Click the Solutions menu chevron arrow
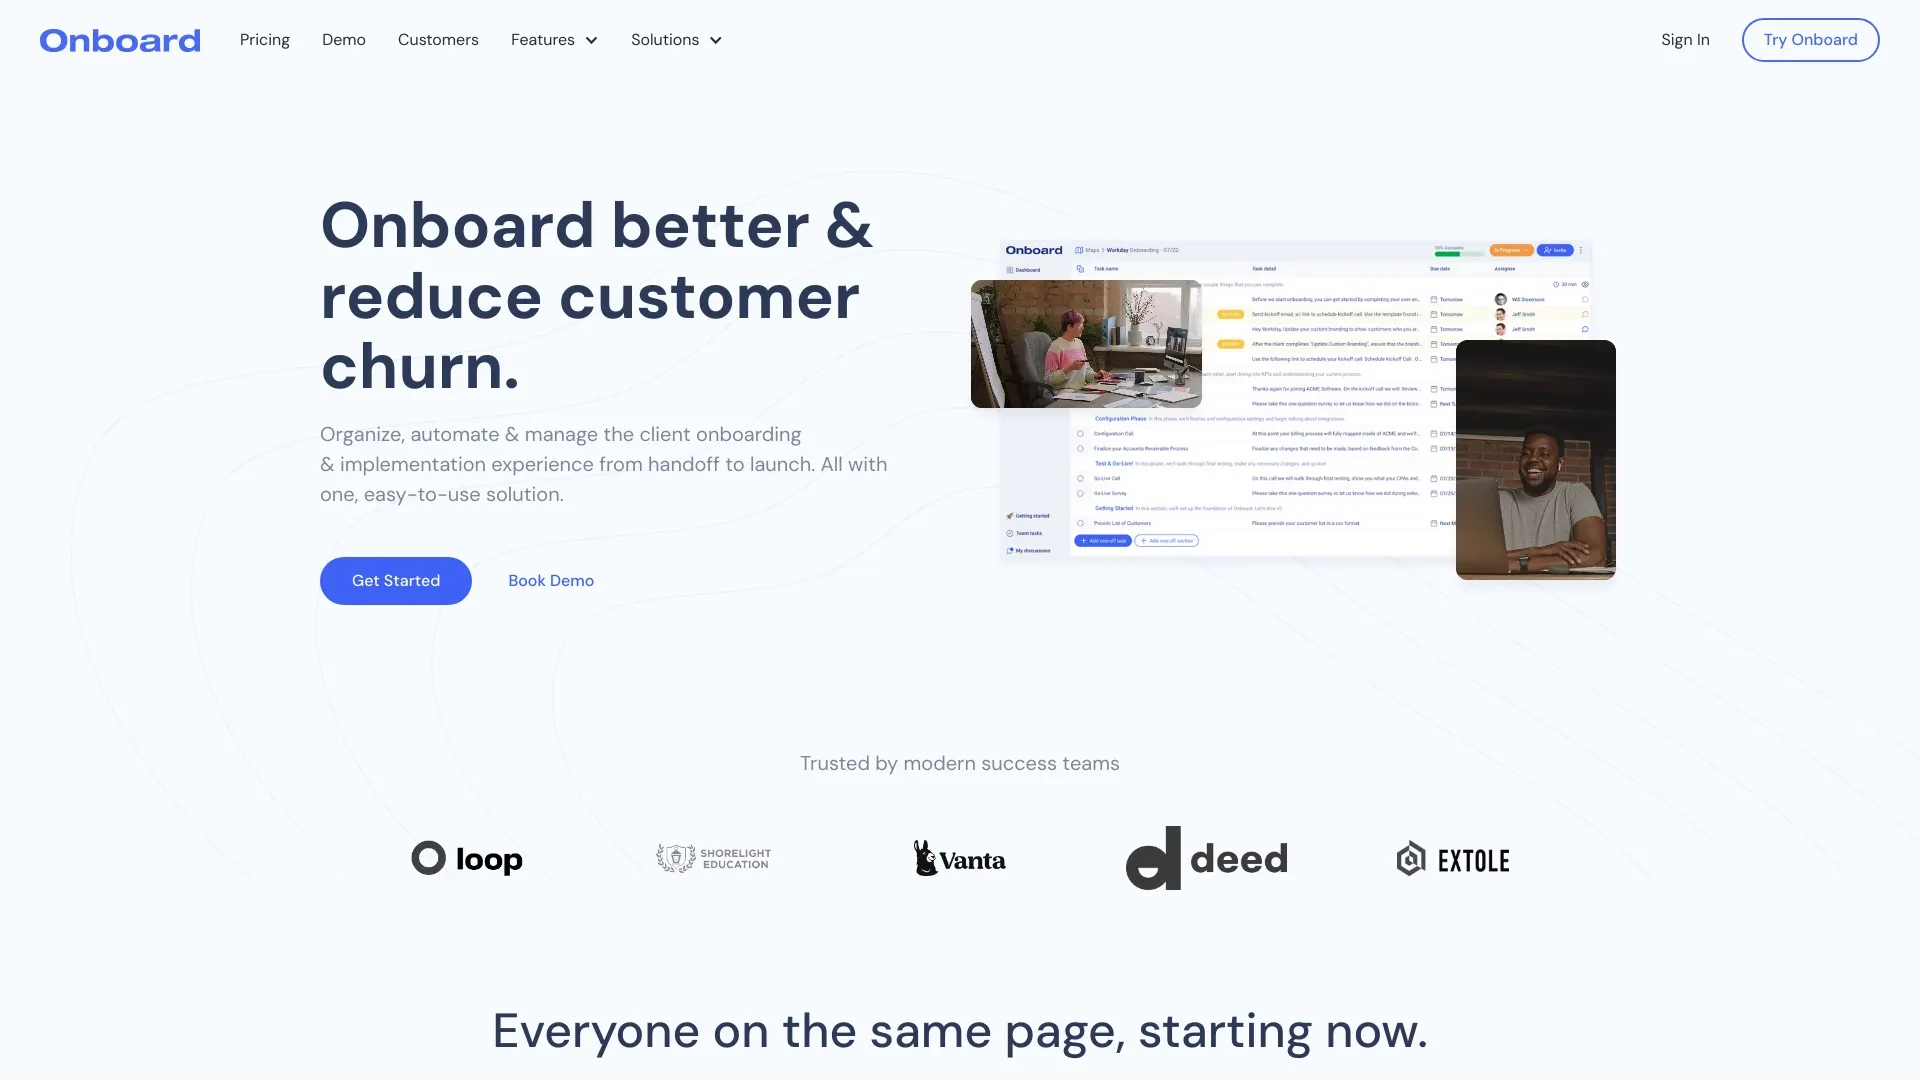Viewport: 1920px width, 1080px height. (716, 40)
